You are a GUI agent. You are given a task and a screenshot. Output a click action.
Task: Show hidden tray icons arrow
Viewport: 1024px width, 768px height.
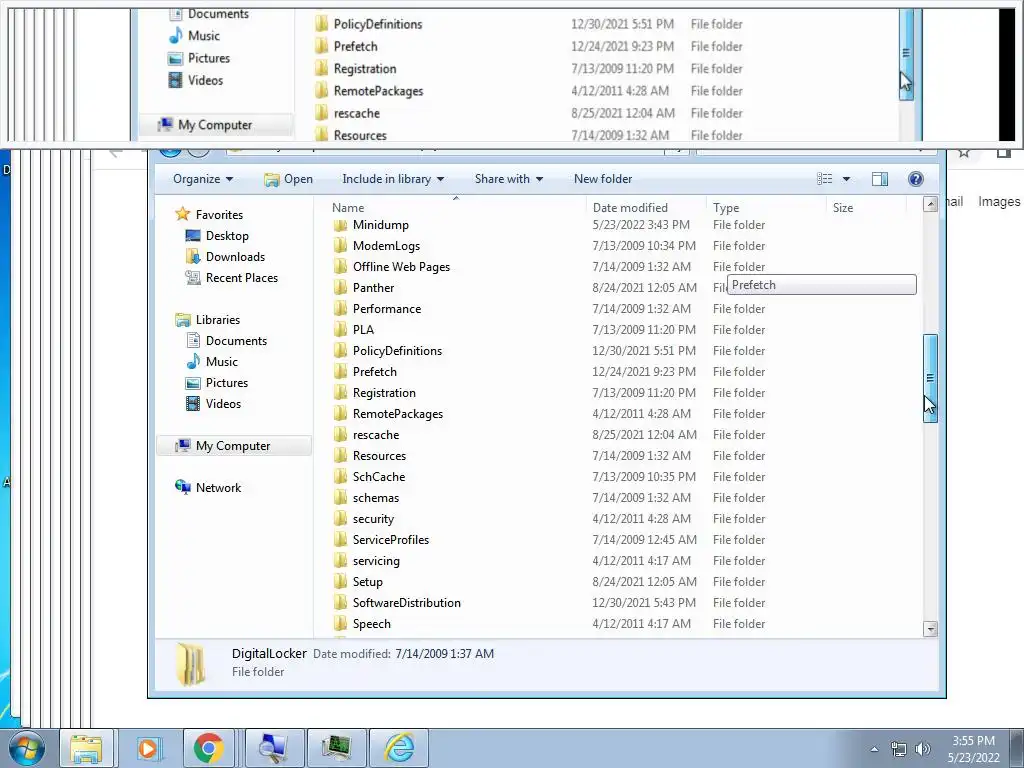pyautogui.click(x=874, y=749)
